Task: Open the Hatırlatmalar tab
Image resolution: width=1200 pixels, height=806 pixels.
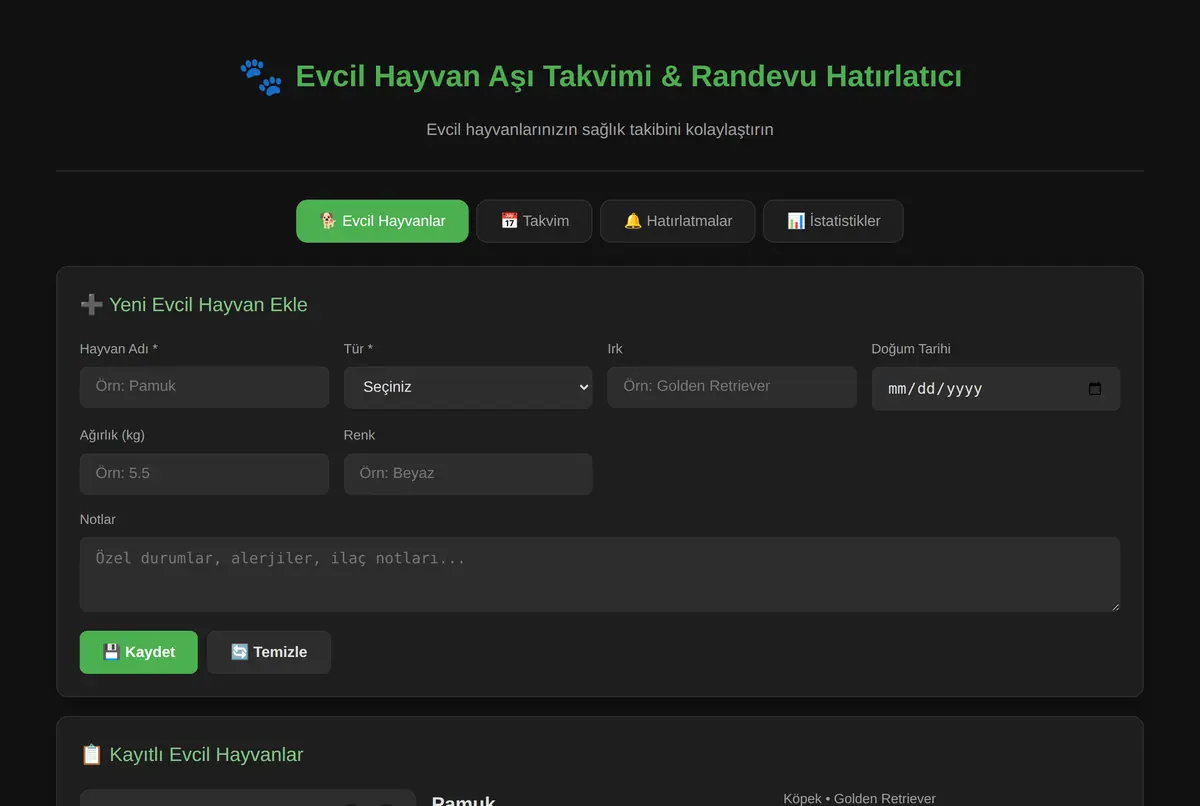Action: [x=678, y=221]
